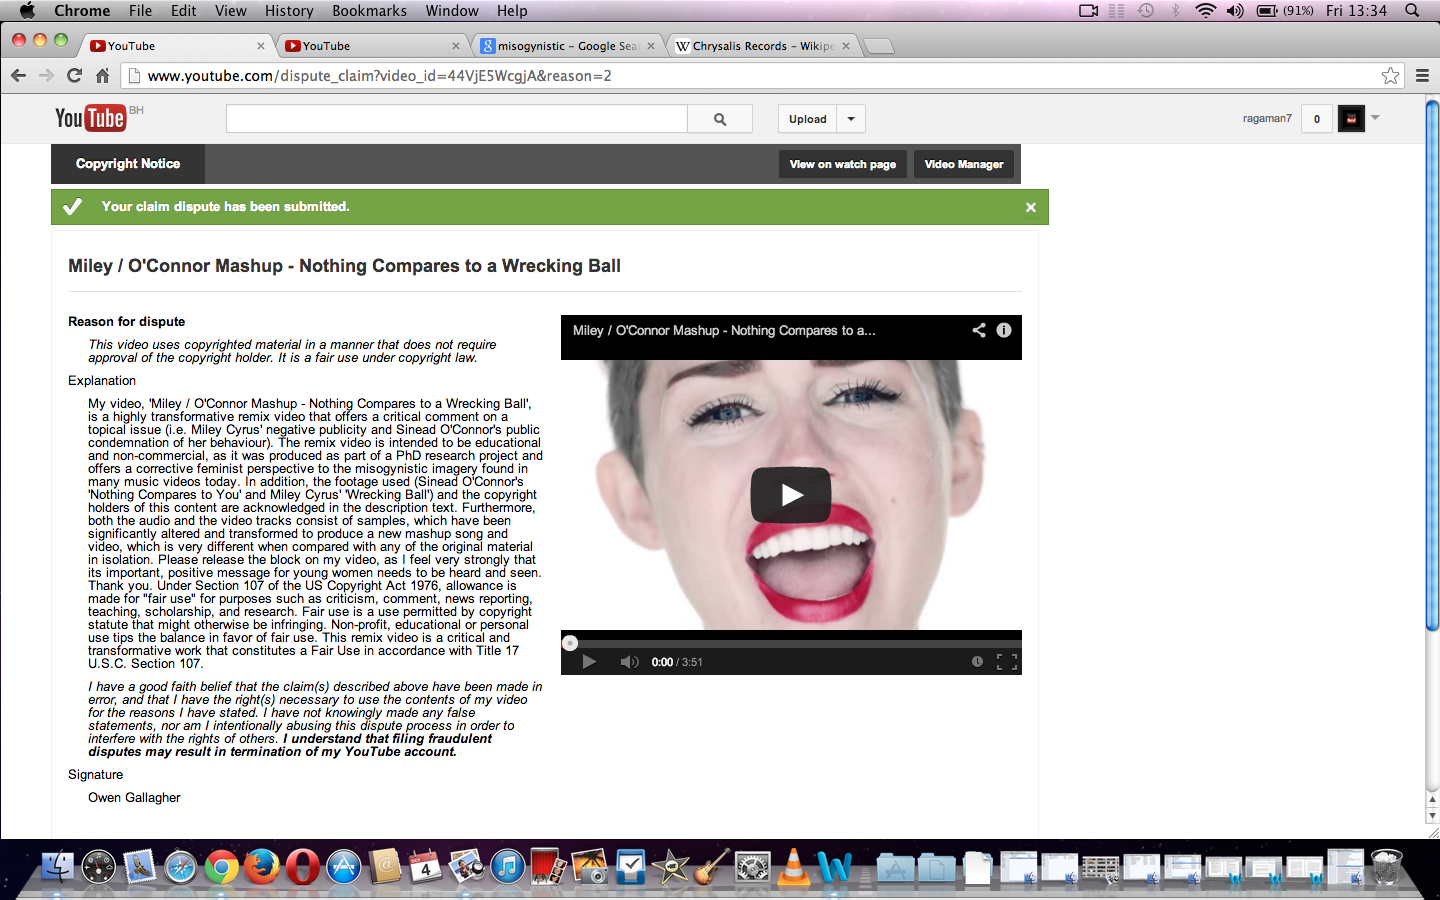Launch VLC from the Dock
This screenshot has width=1440, height=900.
[x=794, y=866]
